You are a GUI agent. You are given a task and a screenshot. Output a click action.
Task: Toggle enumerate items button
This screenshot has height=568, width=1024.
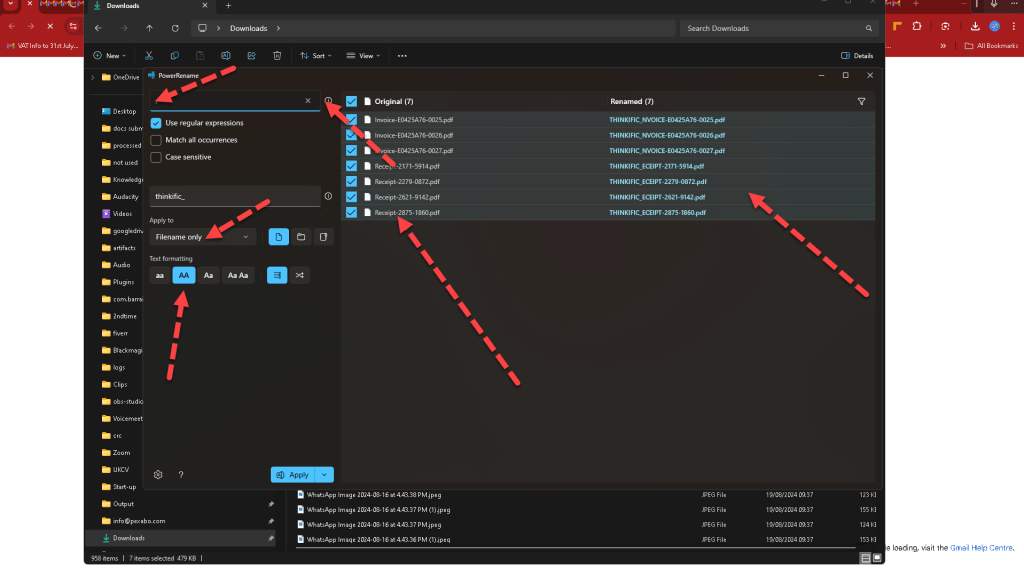pos(277,276)
